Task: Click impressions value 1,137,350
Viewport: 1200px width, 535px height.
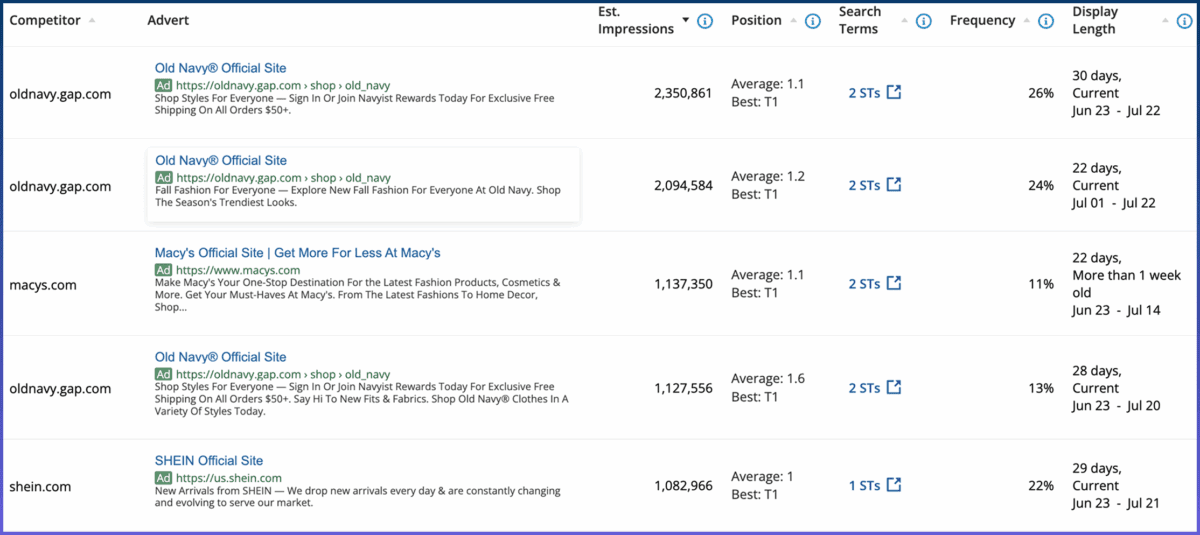Action: (683, 284)
